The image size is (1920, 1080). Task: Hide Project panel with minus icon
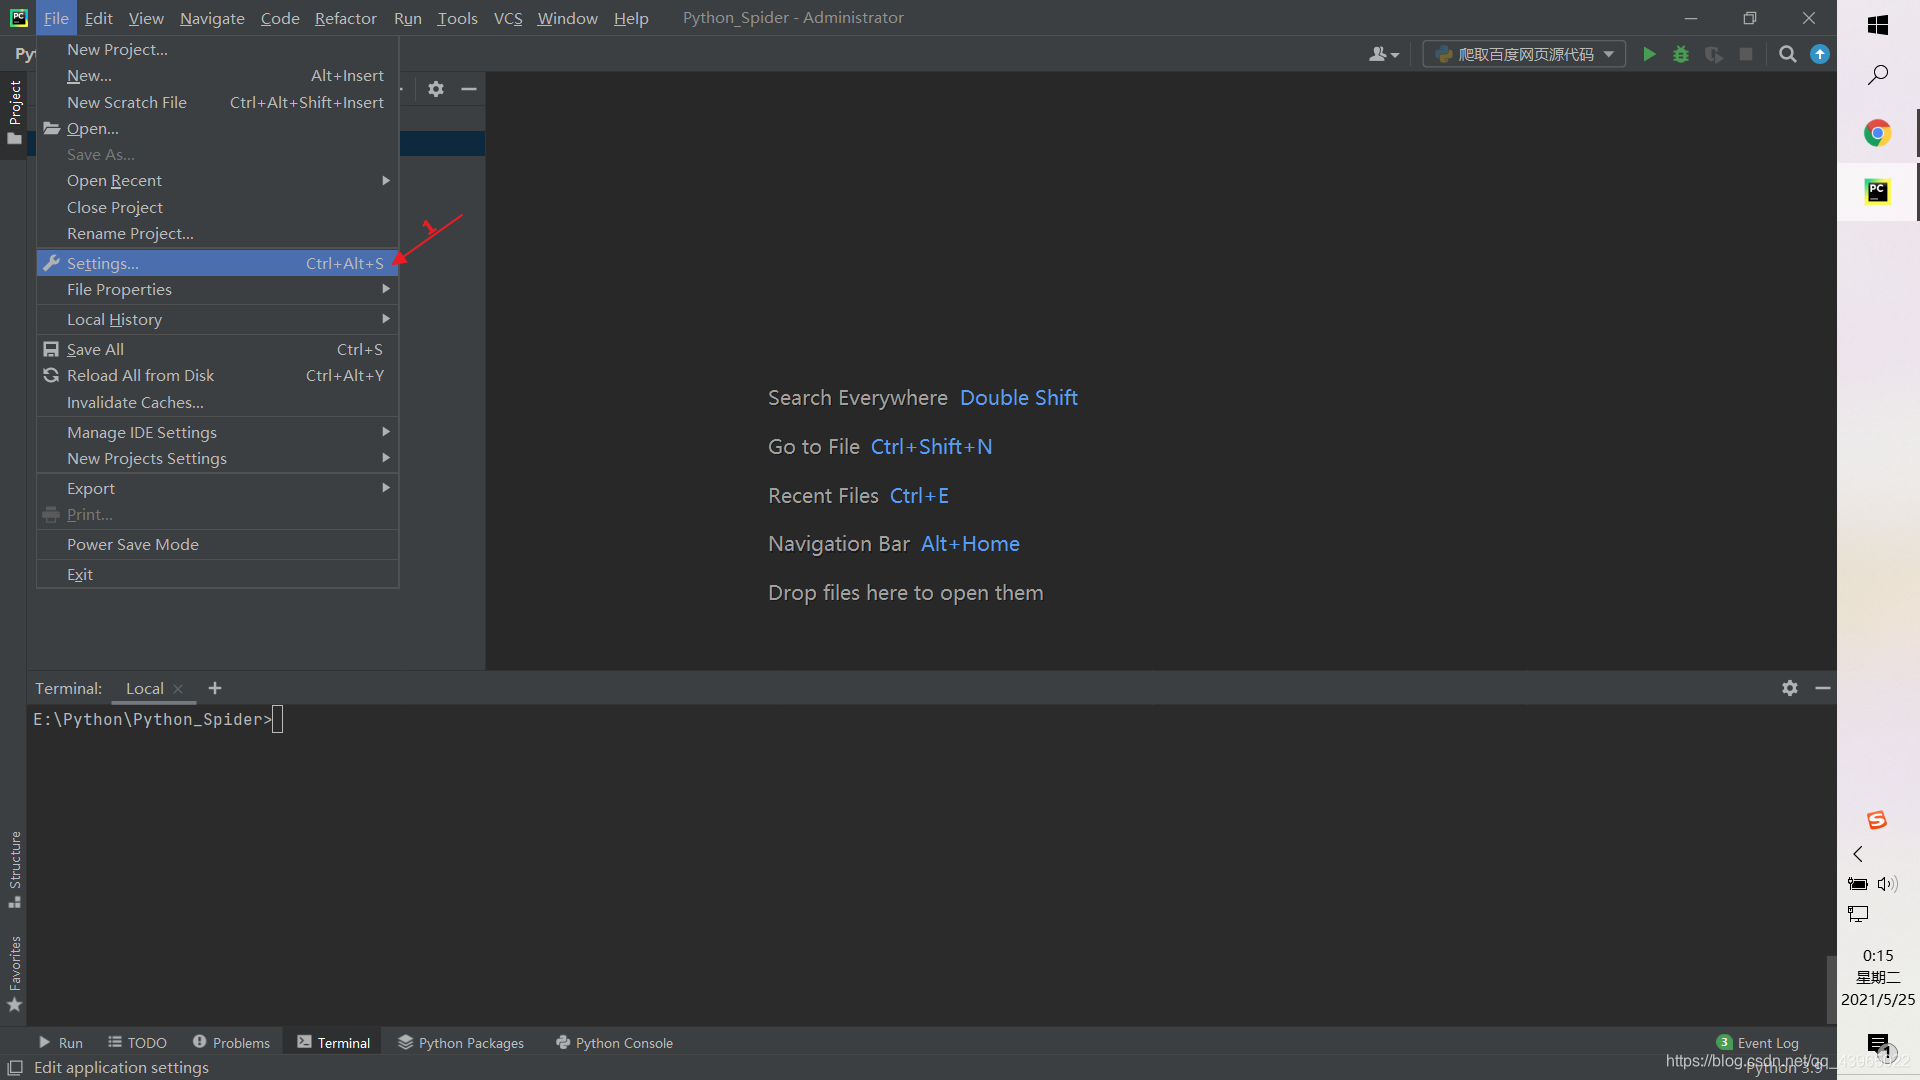click(468, 89)
